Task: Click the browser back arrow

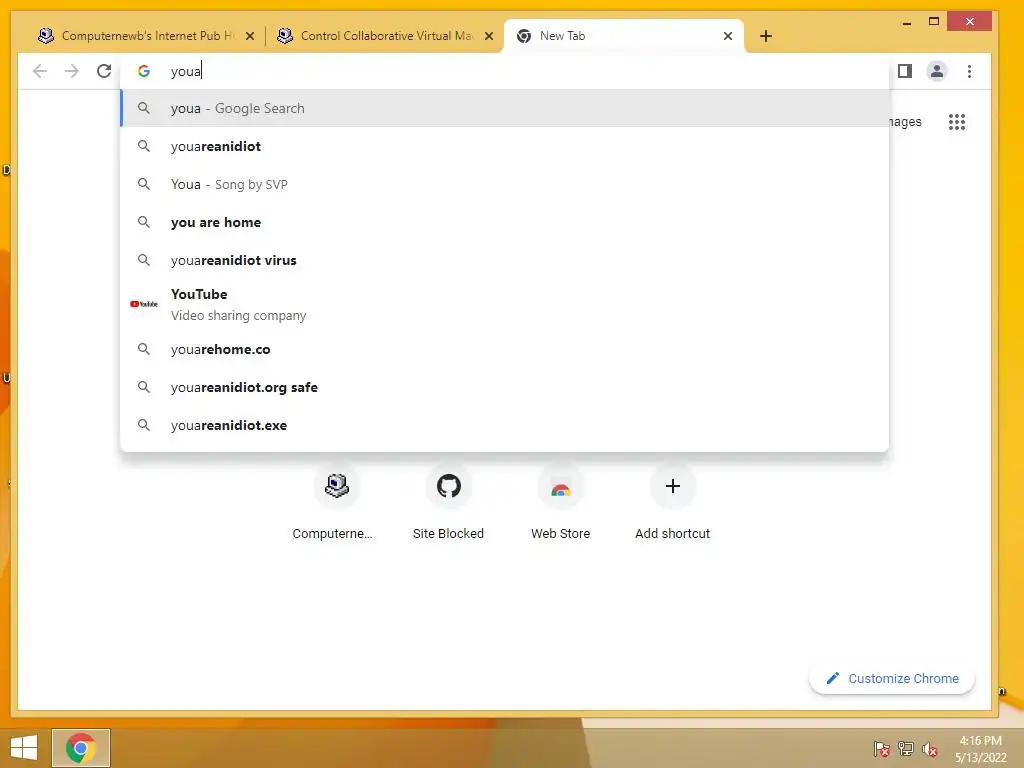Action: (x=40, y=71)
